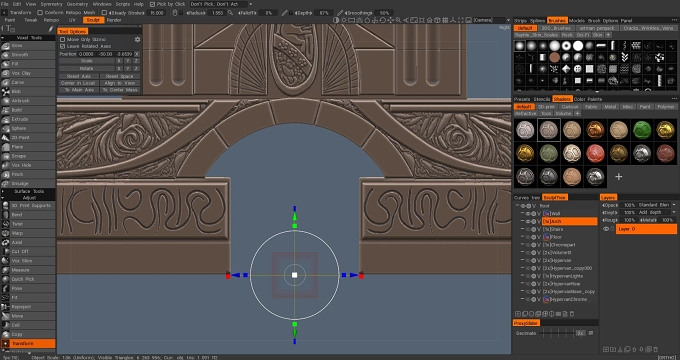The image size is (680, 360).
Task: Click the Opacity 100% slider value
Action: (x=629, y=205)
